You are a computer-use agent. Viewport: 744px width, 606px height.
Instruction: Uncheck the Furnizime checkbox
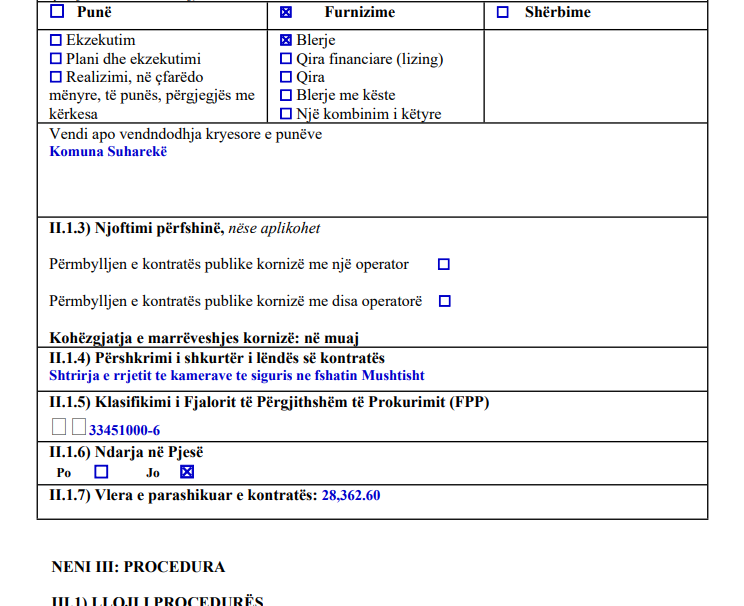tap(286, 12)
